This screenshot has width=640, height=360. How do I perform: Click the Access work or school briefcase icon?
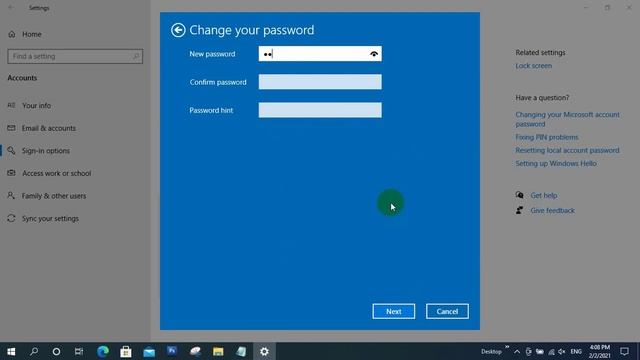pos(11,173)
